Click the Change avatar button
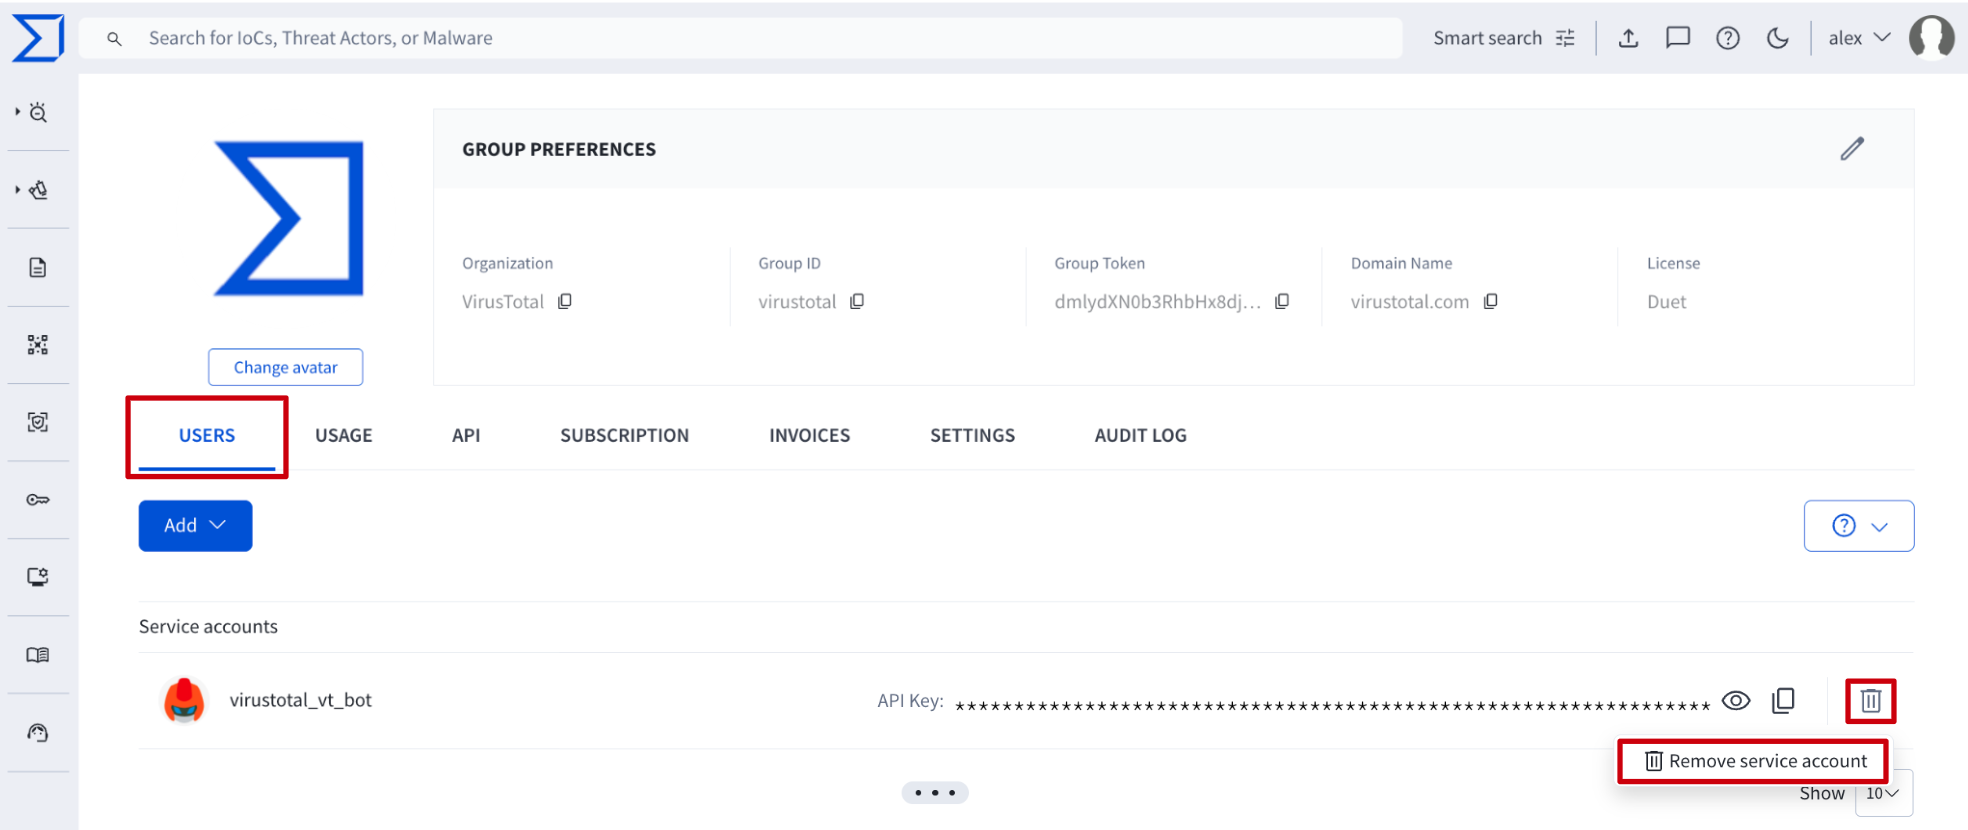The height and width of the screenshot is (830, 1968). pyautogui.click(x=285, y=367)
